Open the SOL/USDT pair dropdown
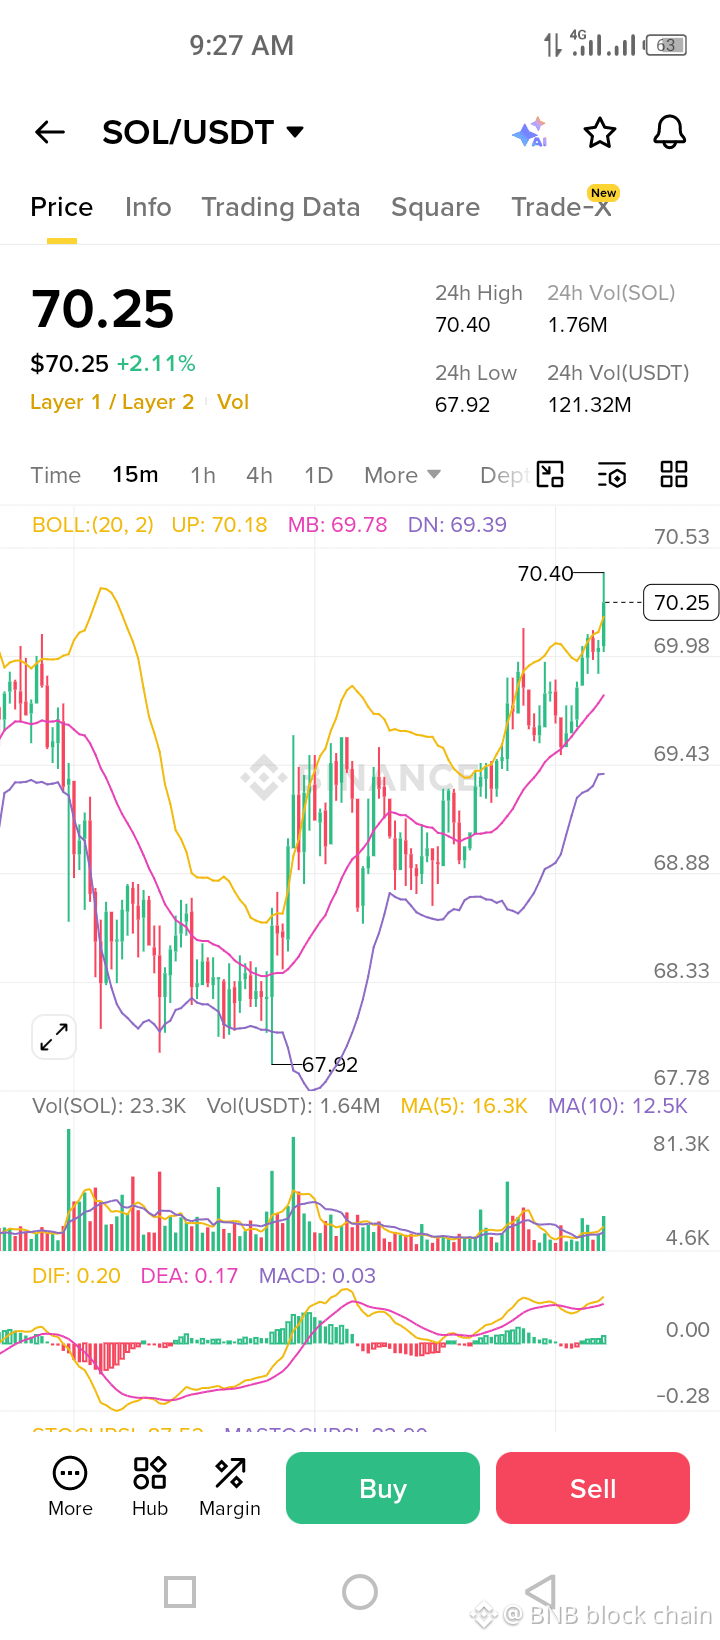Viewport: 720px width, 1640px height. pos(203,132)
